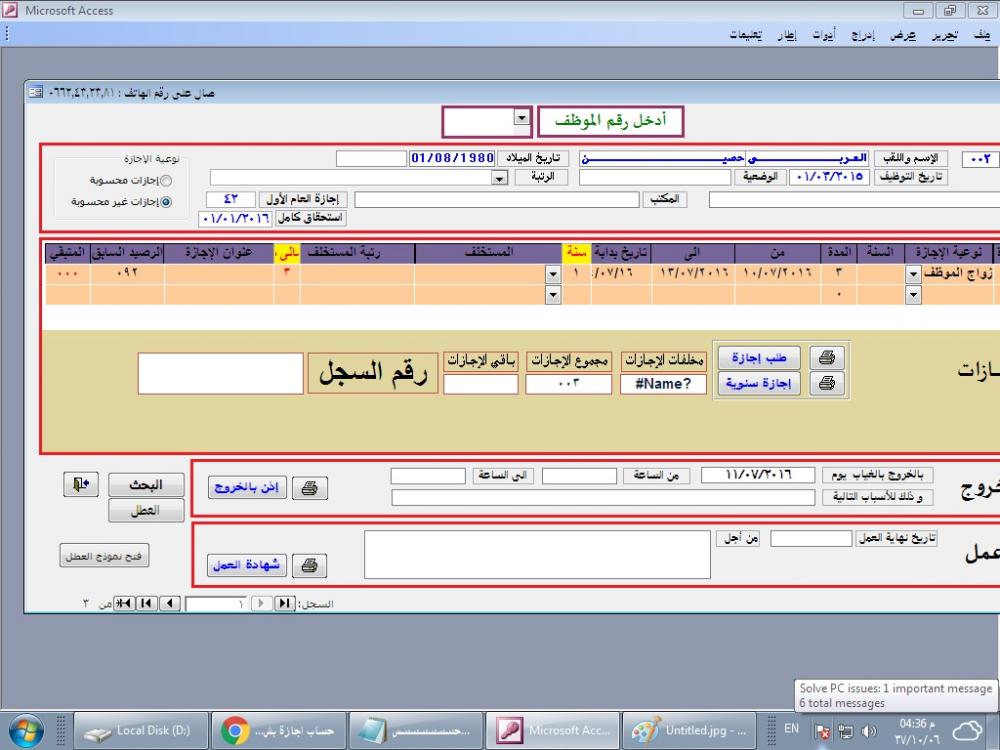1000x750 pixels.
Task: Click the رقم السجل input field
Action: point(220,373)
